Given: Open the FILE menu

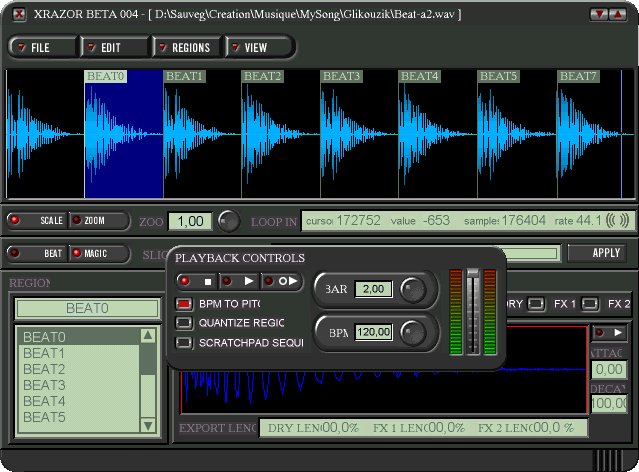Looking at the screenshot, I should (x=42, y=47).
